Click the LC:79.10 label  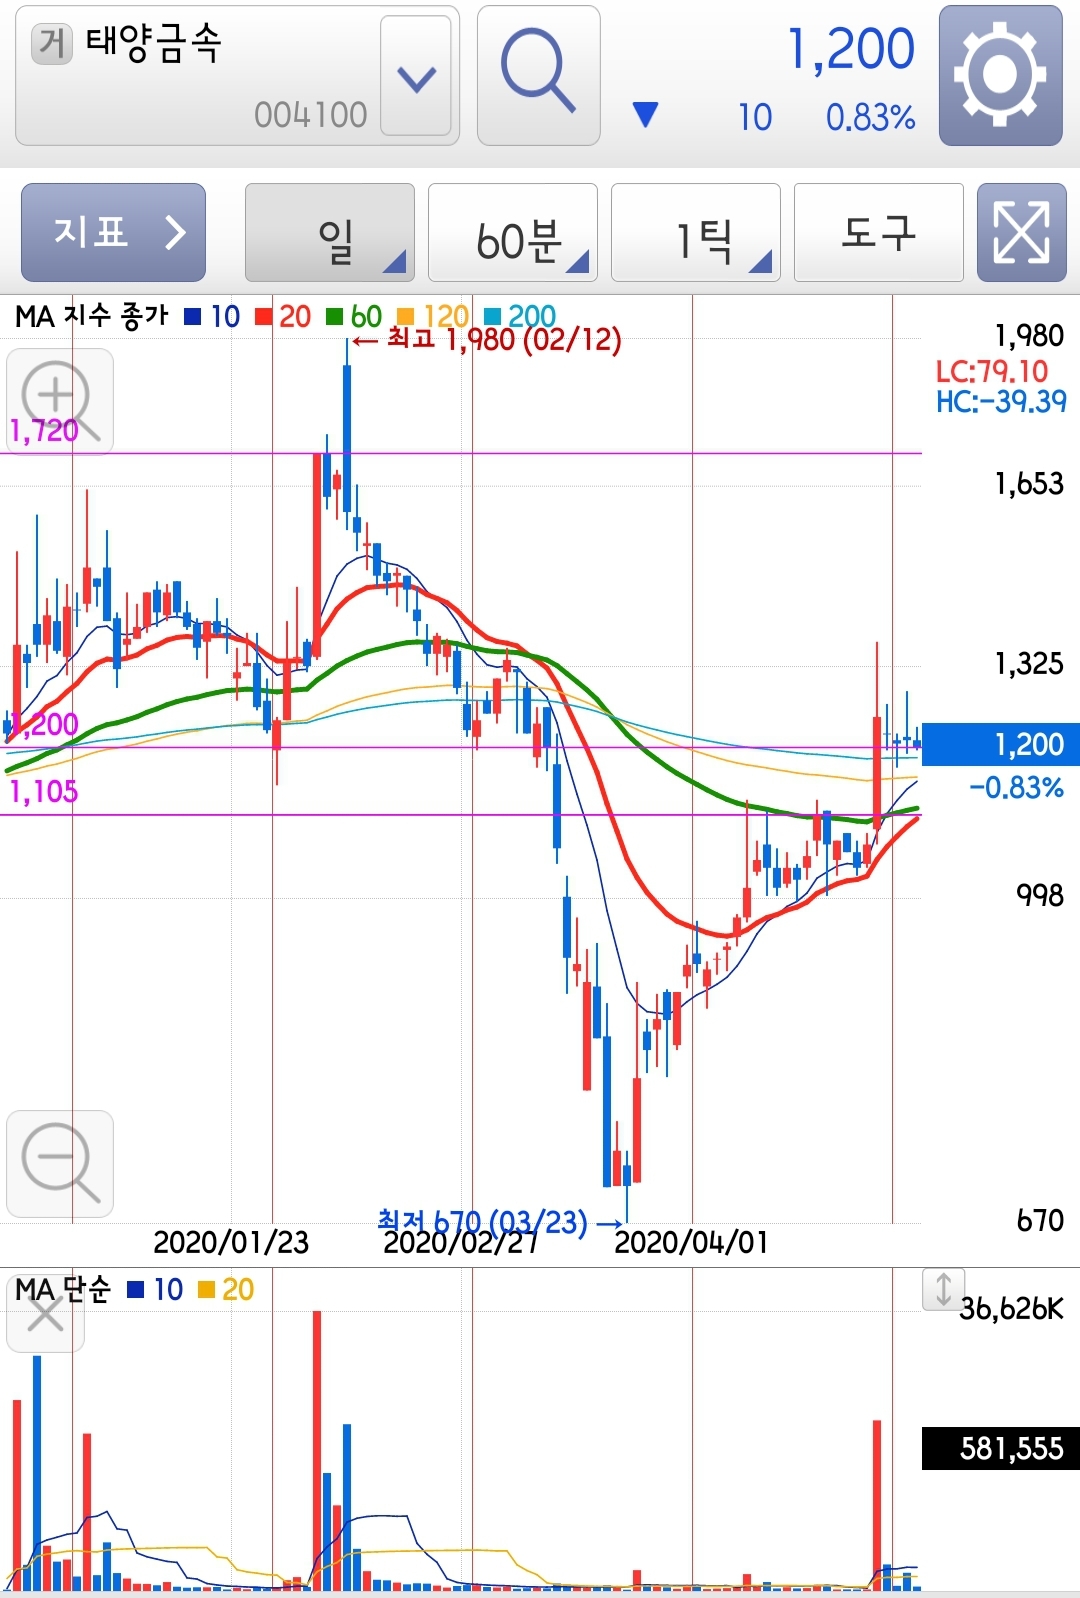point(992,371)
